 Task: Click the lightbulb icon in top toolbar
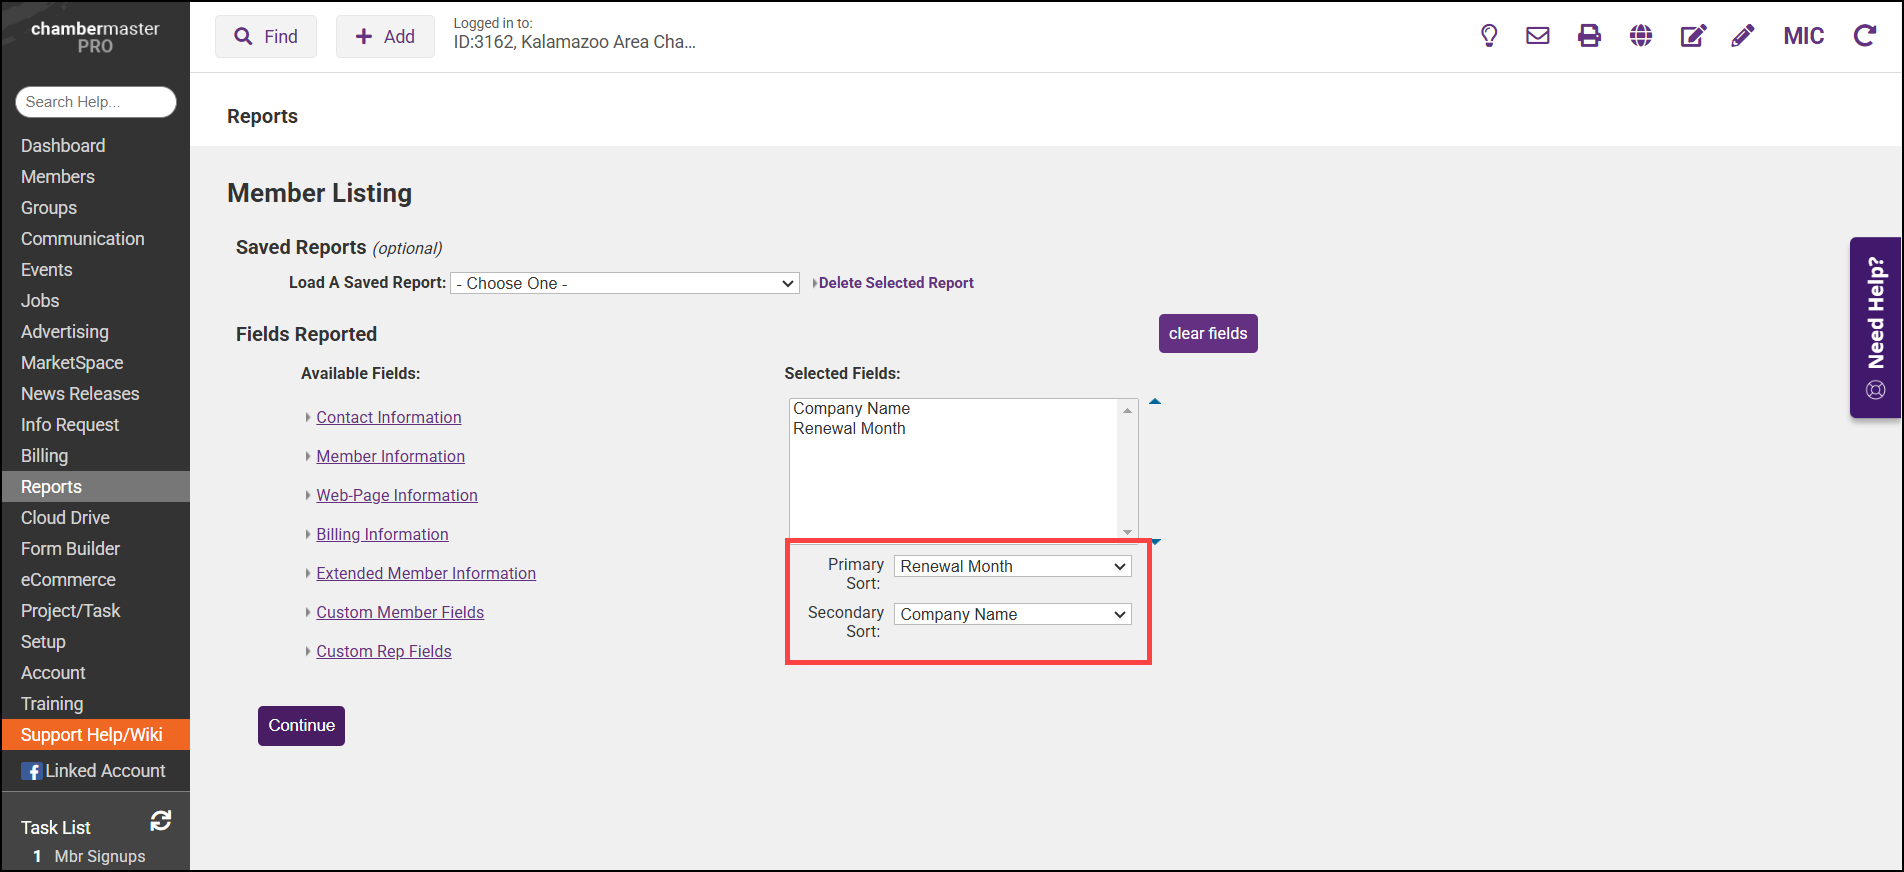[1489, 36]
